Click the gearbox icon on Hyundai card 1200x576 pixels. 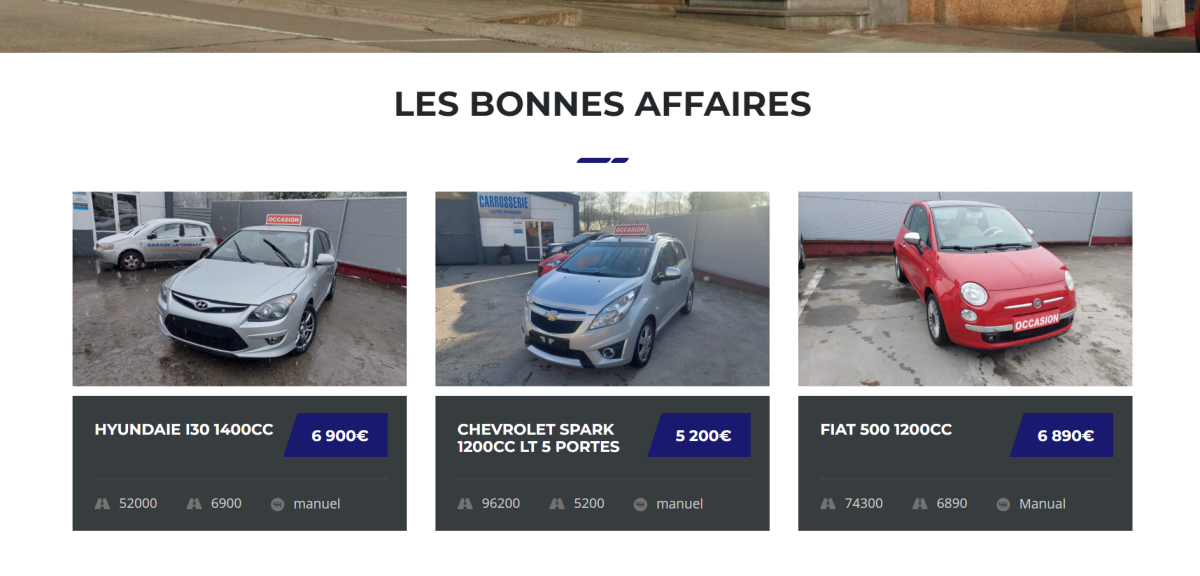coord(278,504)
